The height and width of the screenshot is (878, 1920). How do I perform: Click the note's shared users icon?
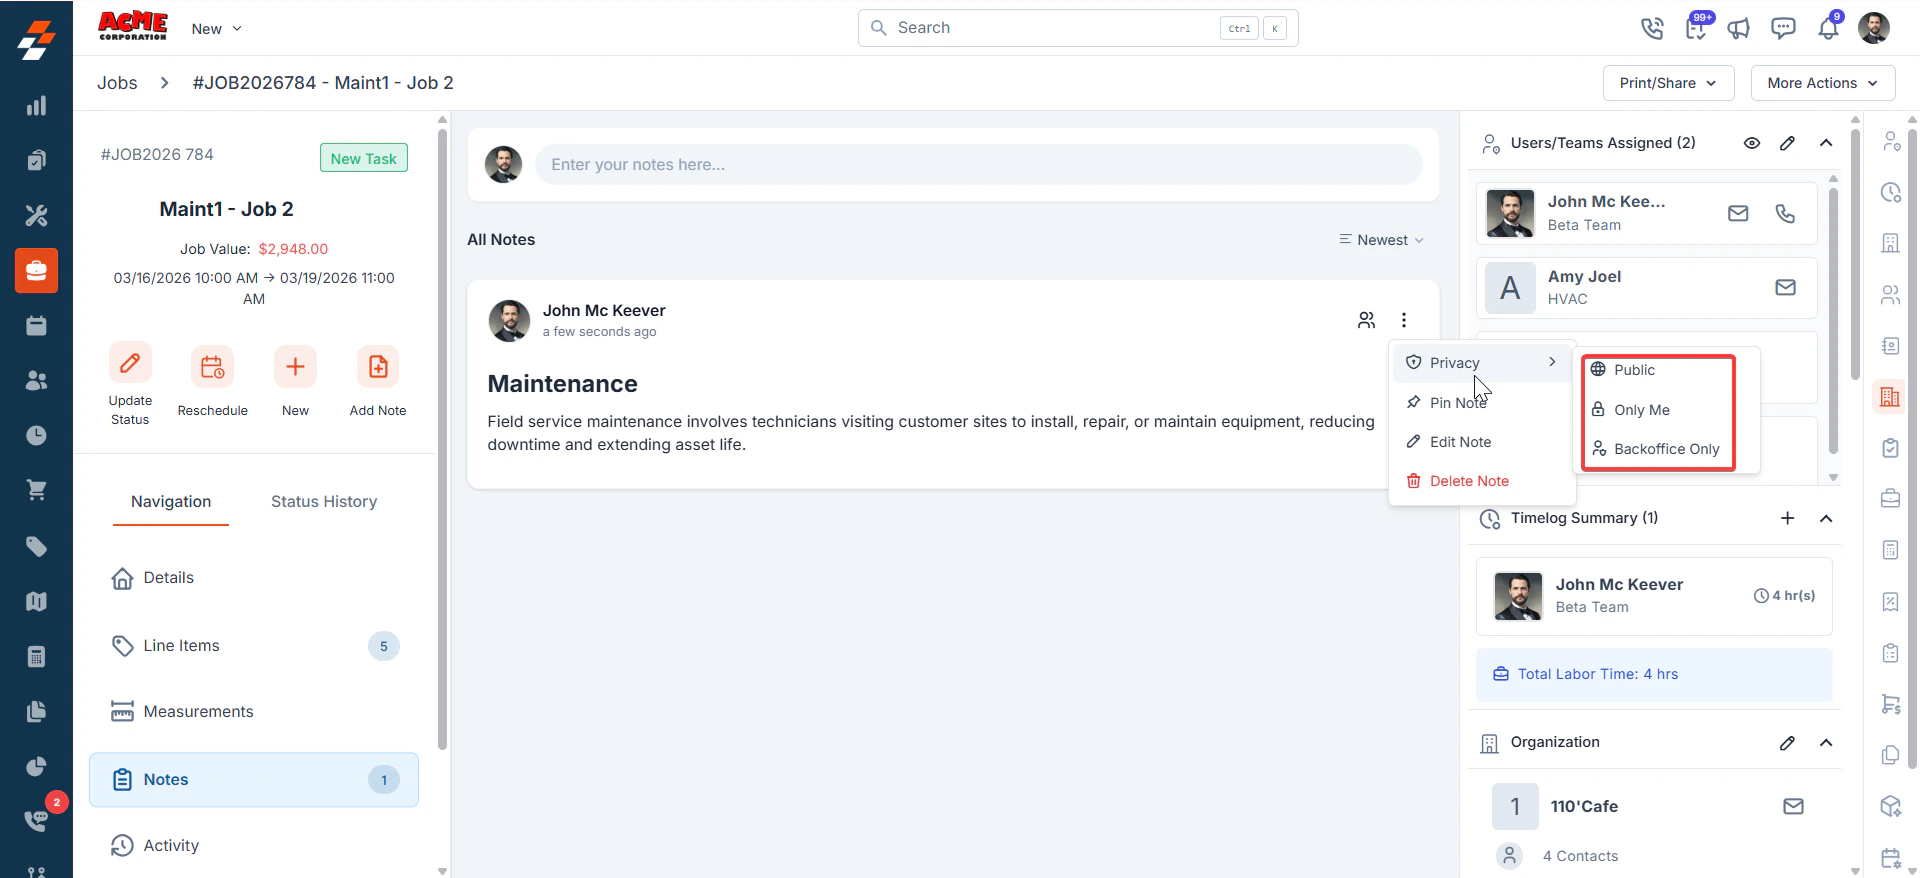click(x=1366, y=320)
